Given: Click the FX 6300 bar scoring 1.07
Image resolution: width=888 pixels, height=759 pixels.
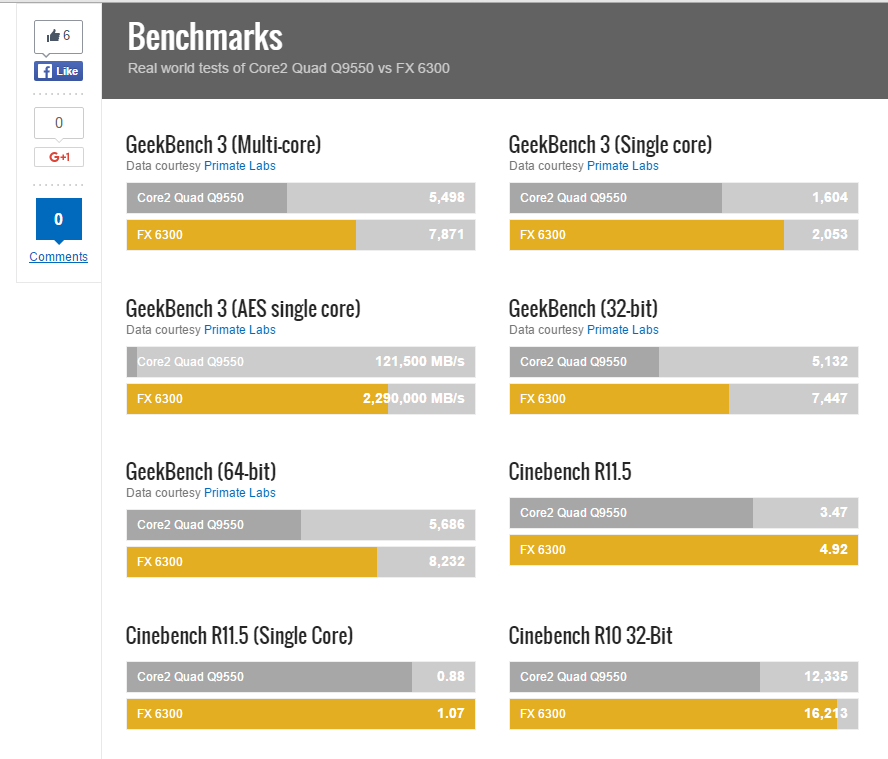Looking at the screenshot, I should 301,714.
